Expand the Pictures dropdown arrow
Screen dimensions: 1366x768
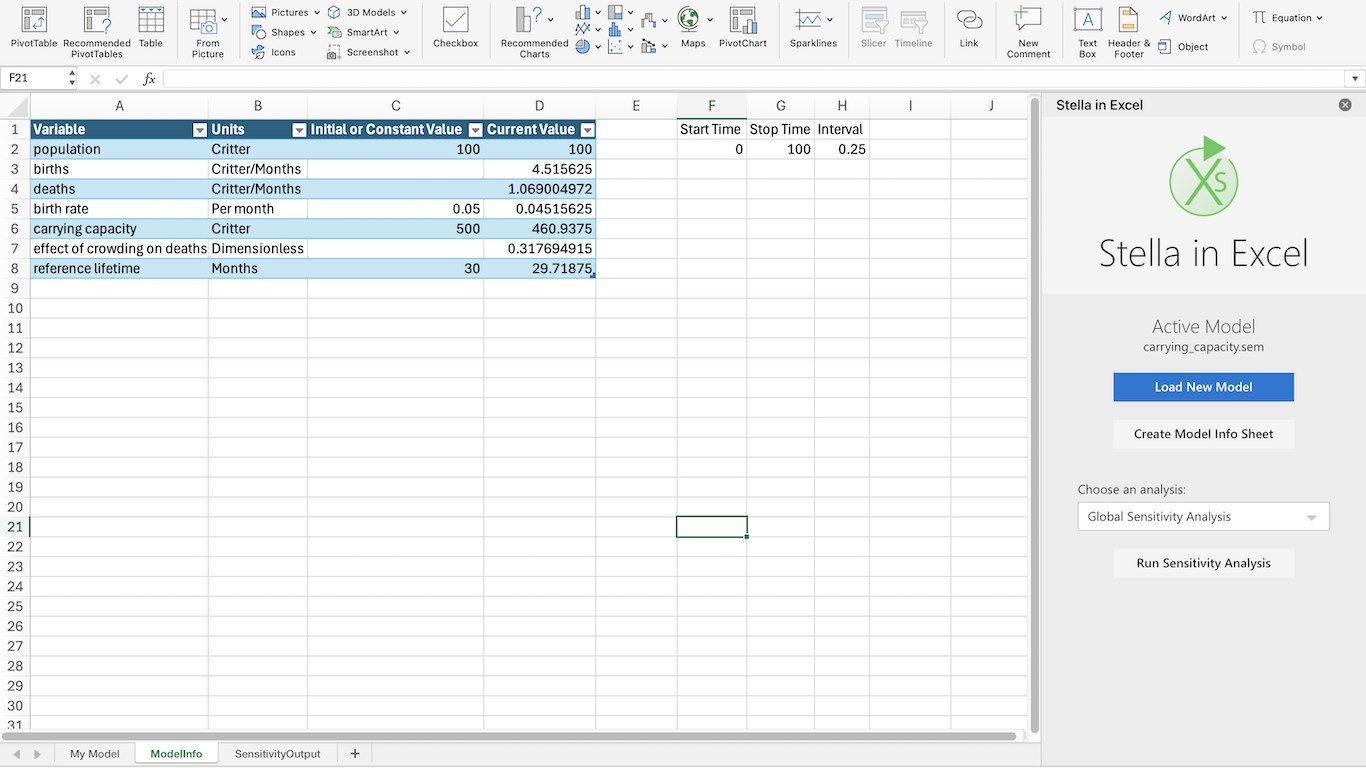(x=317, y=13)
